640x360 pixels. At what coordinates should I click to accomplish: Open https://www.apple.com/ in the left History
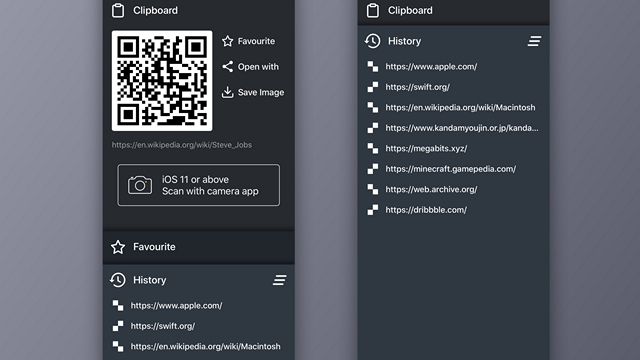pyautogui.click(x=176, y=305)
